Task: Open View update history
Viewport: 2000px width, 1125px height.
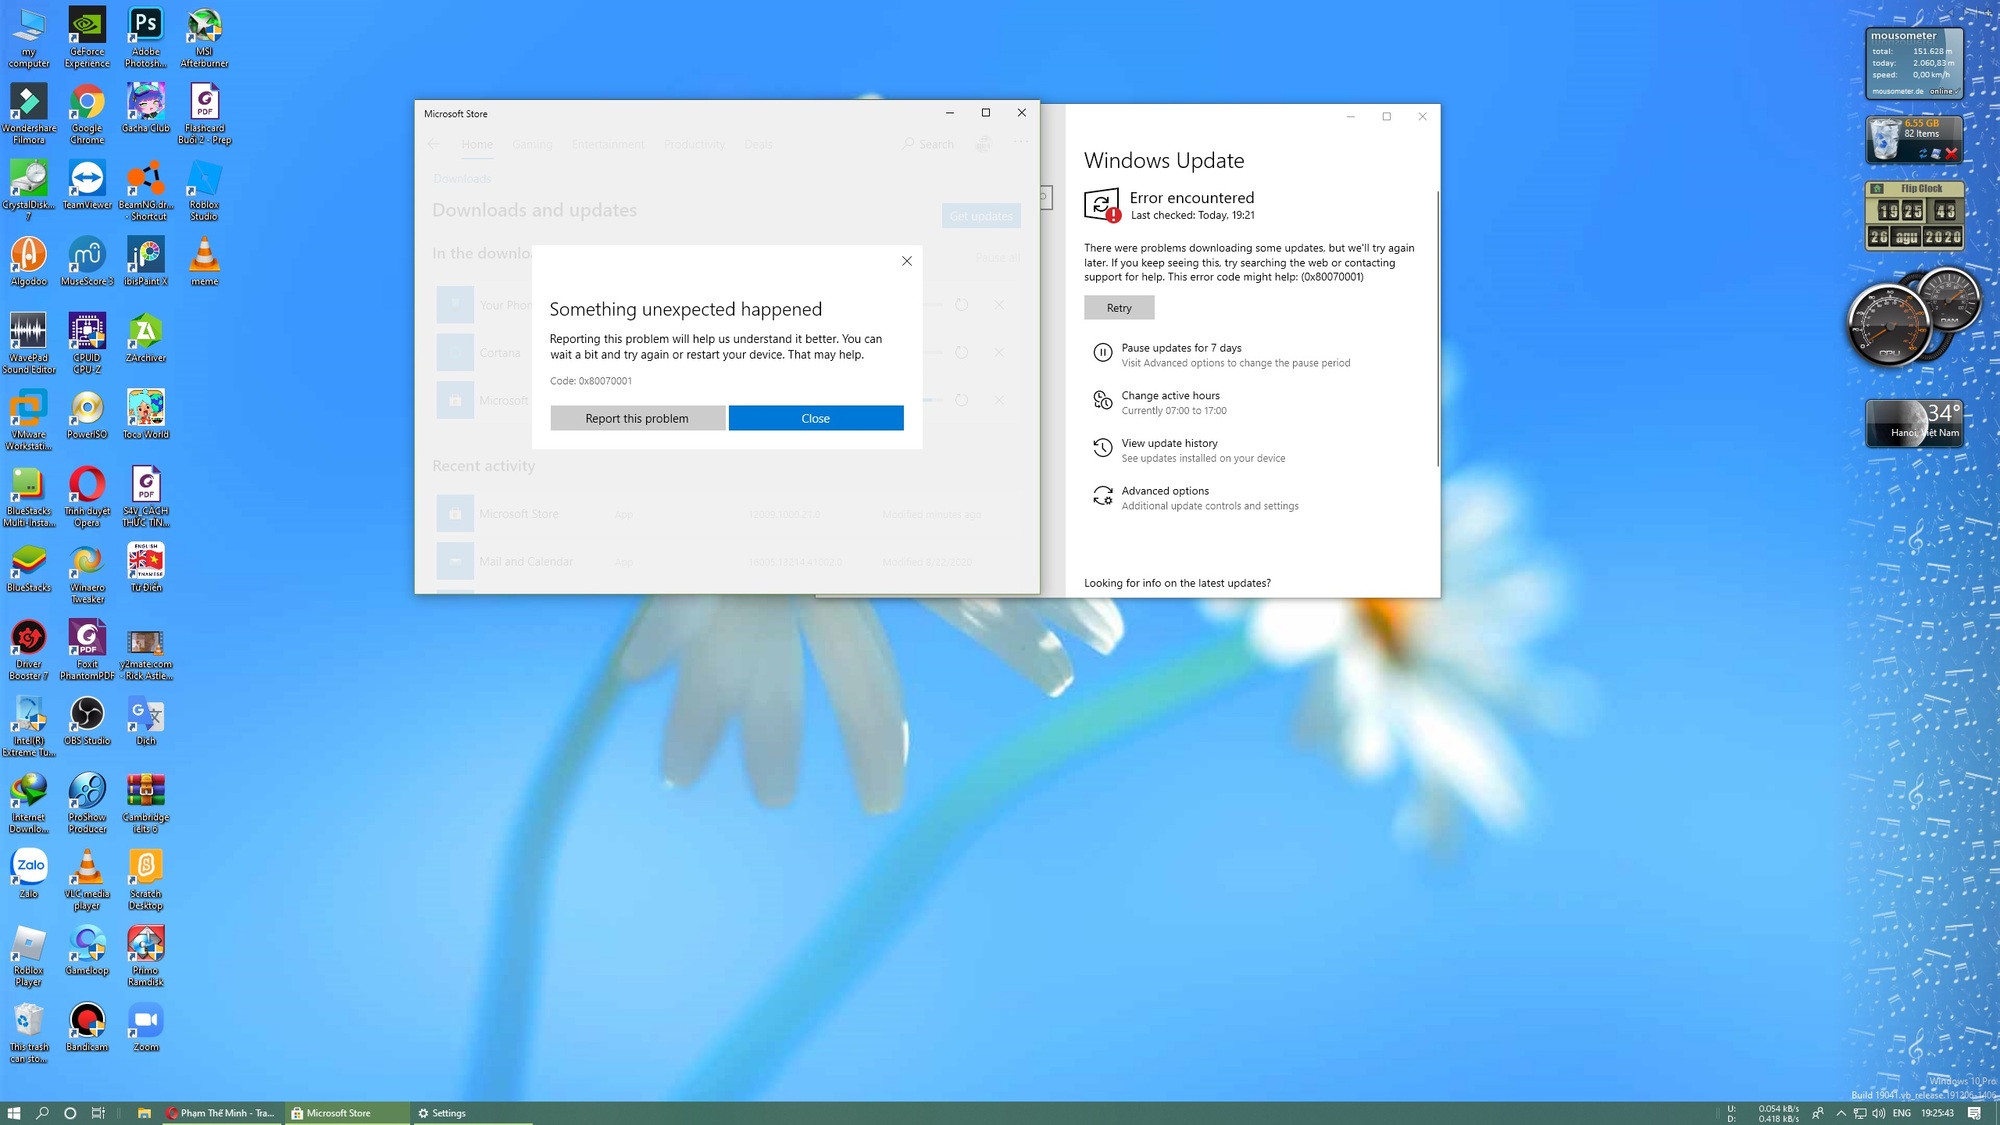Action: [x=1188, y=450]
